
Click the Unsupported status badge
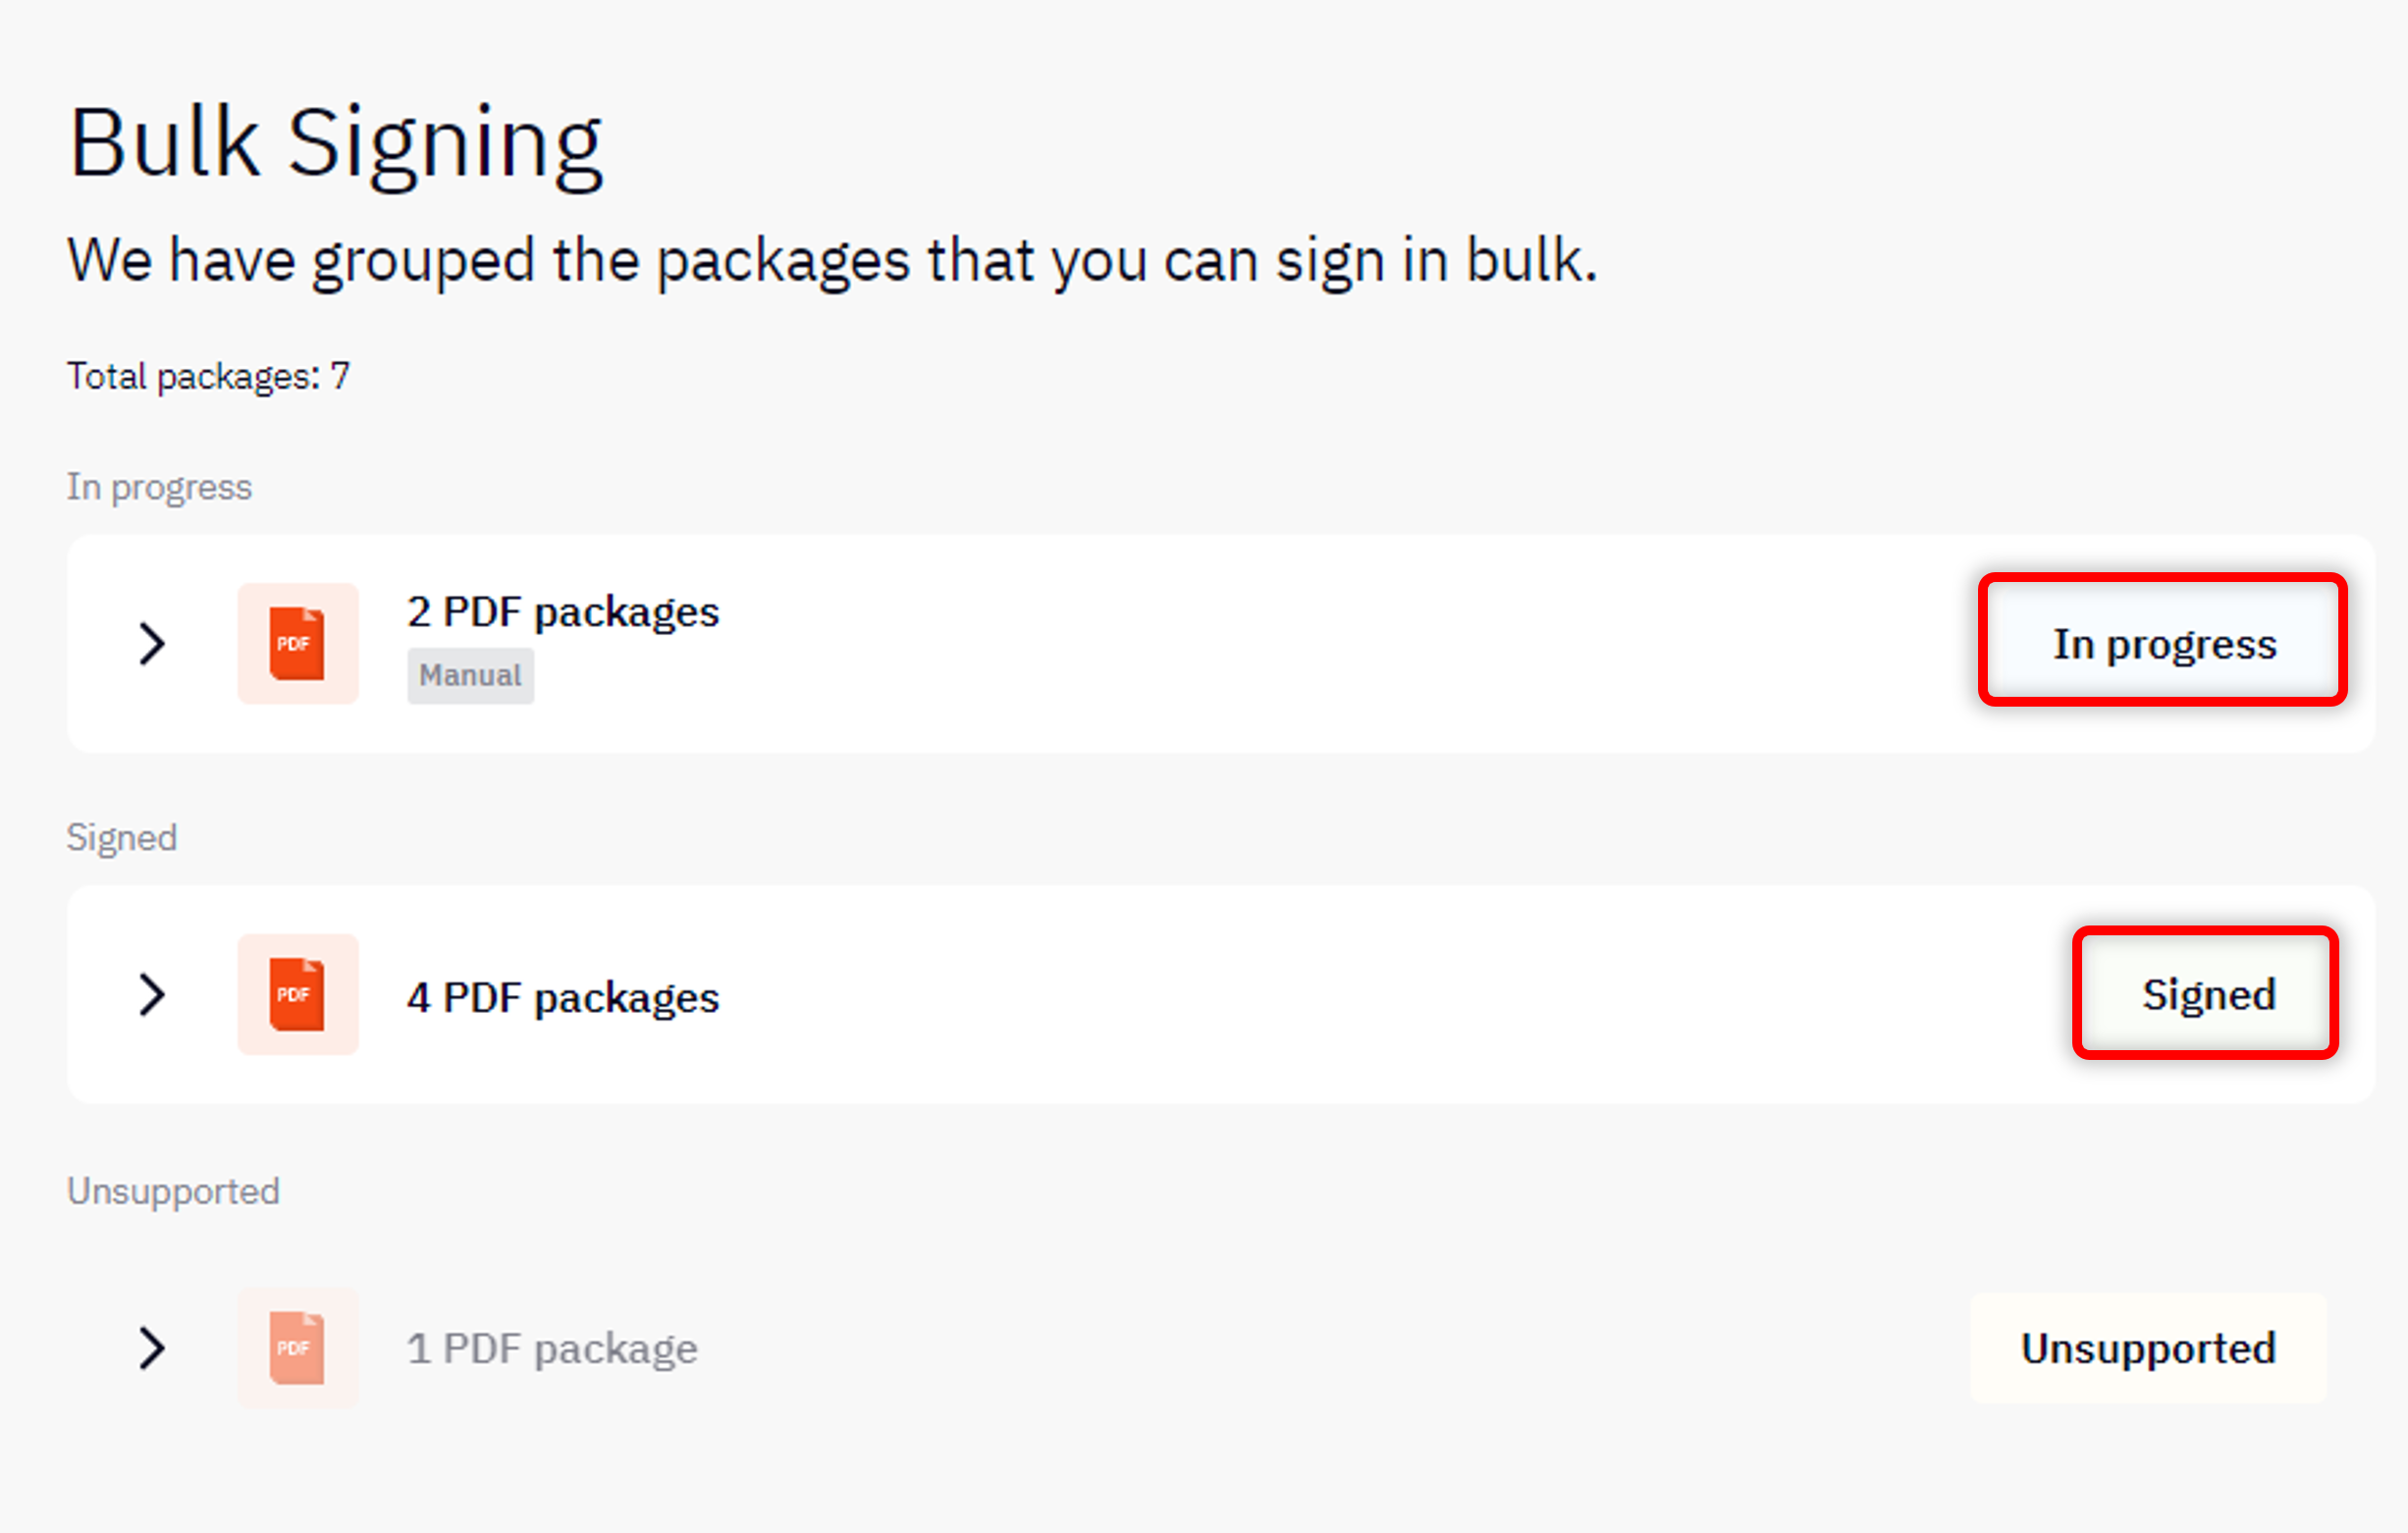click(2148, 1348)
